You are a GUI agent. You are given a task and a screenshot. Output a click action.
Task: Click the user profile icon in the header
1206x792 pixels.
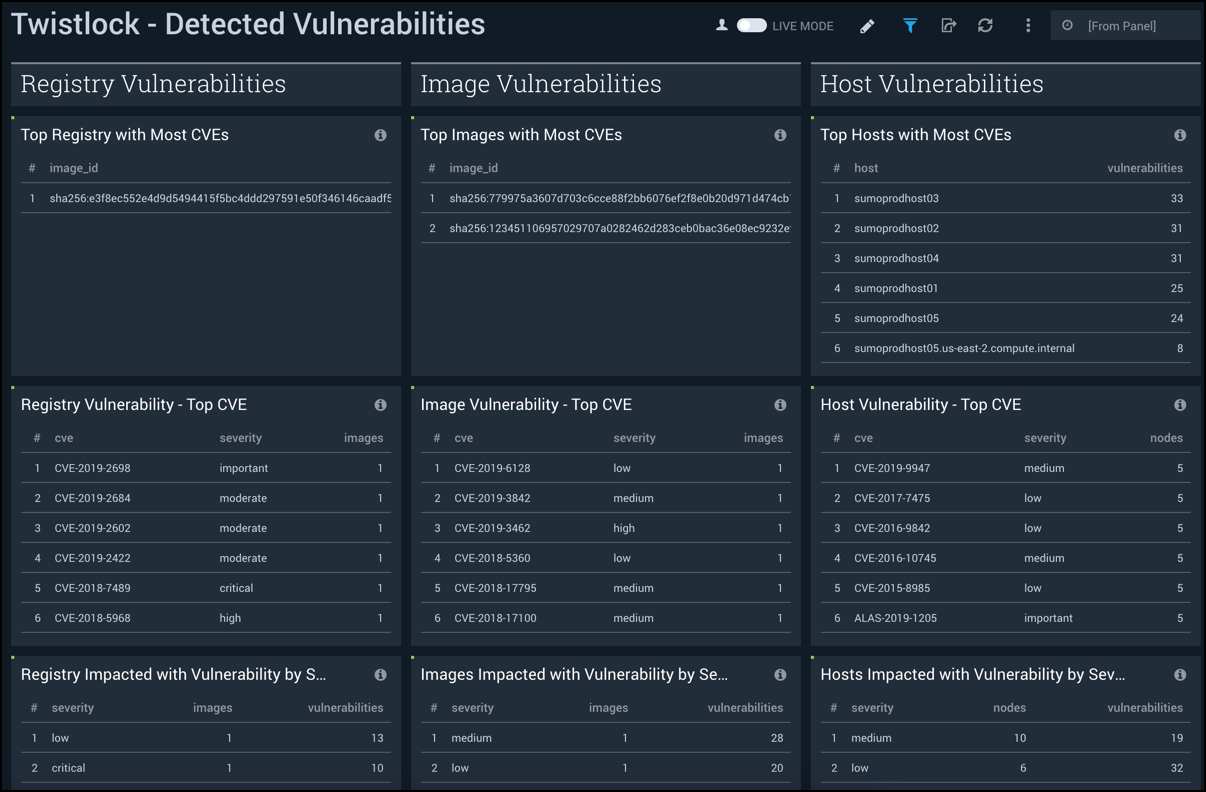722,25
